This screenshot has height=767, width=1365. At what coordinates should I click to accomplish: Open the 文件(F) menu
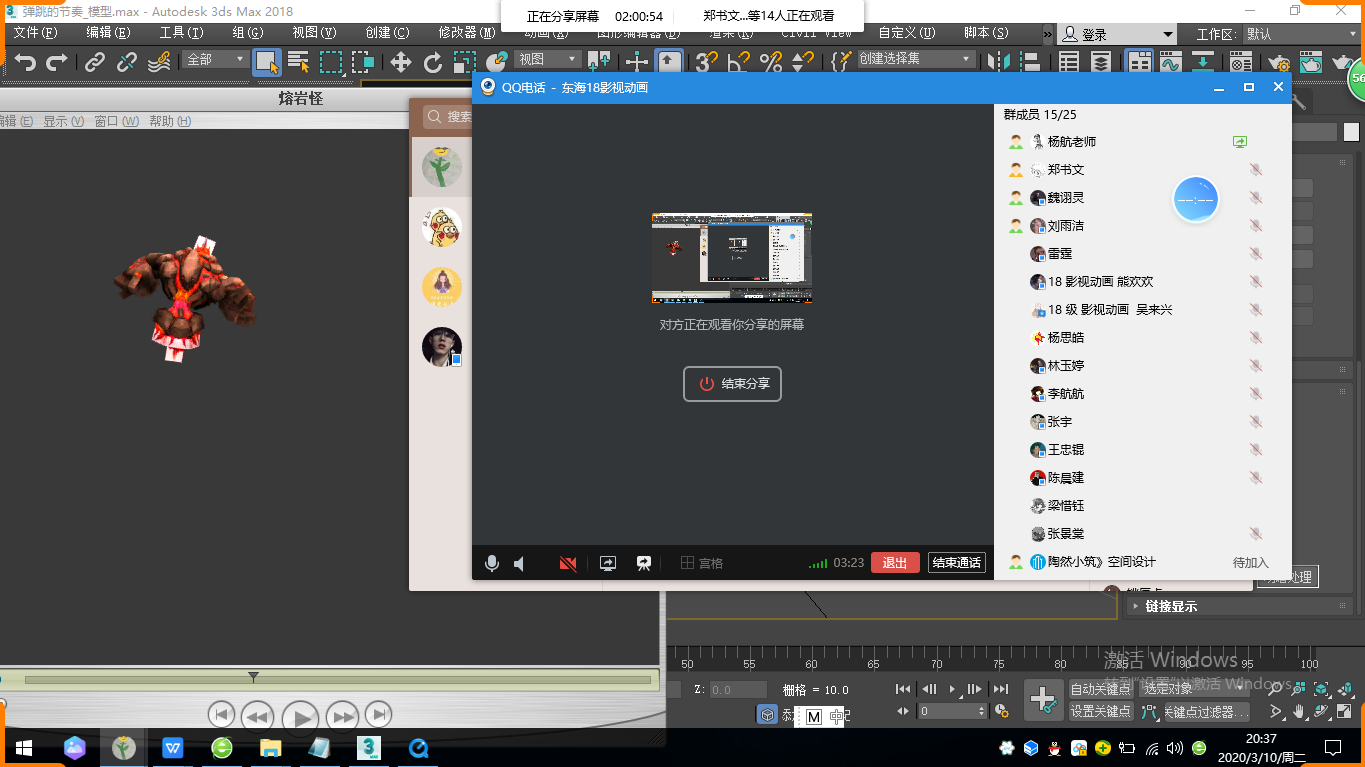coord(35,33)
